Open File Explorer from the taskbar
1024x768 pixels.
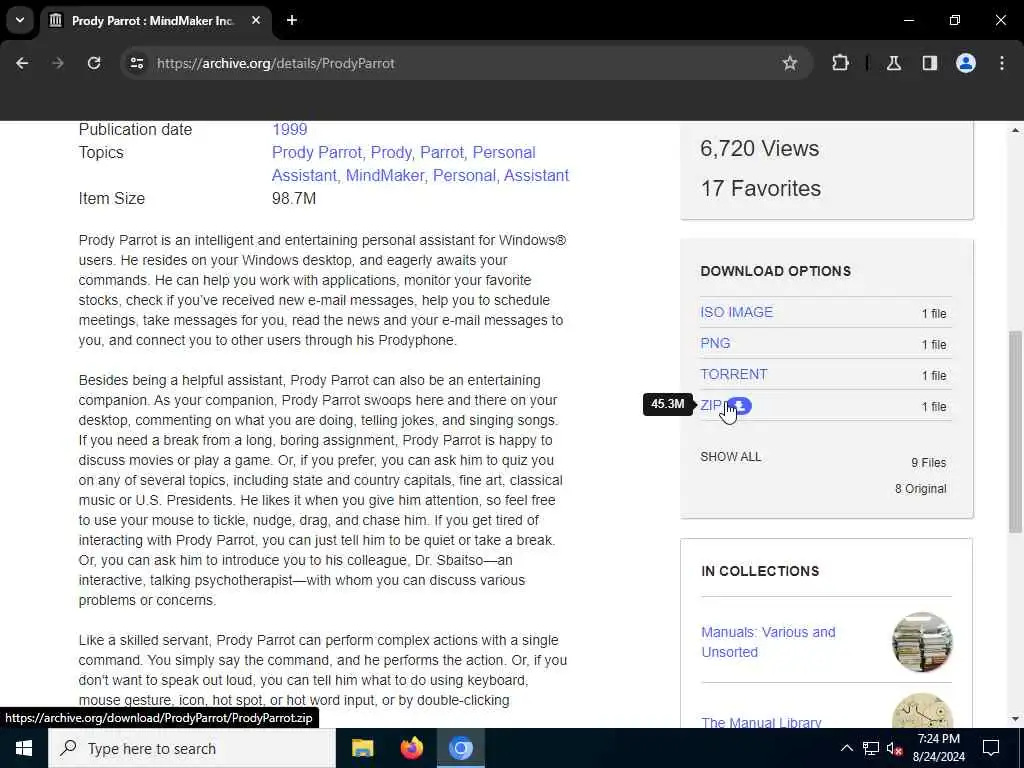pyautogui.click(x=362, y=748)
